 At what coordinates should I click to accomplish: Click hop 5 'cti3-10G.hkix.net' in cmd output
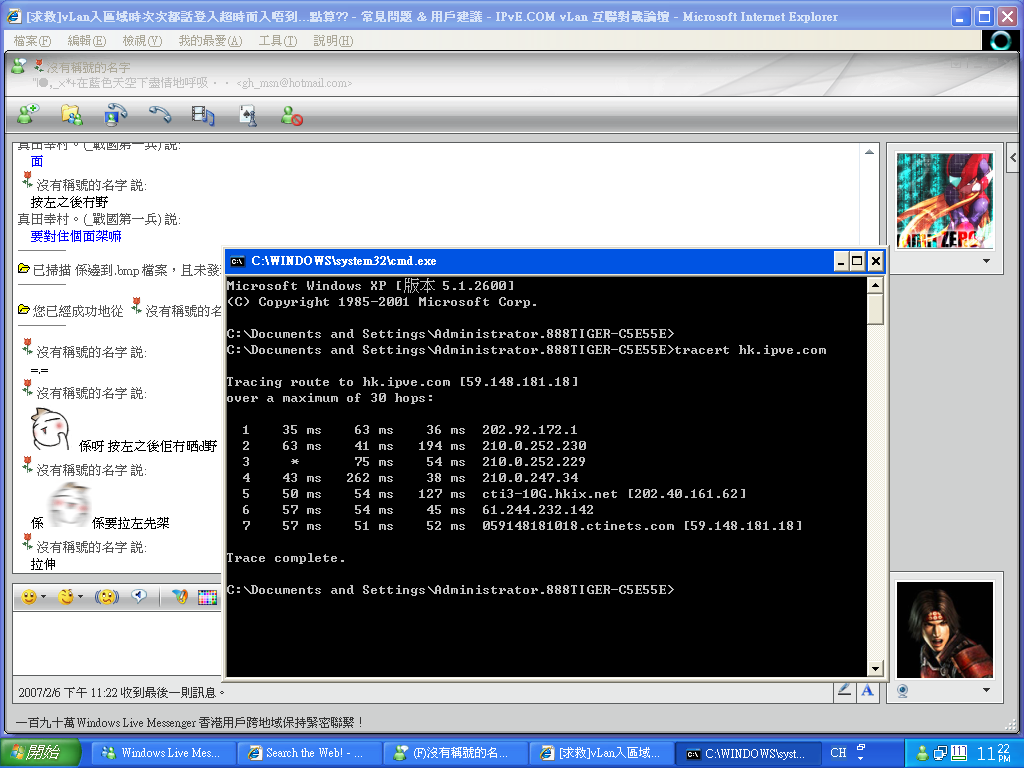(x=550, y=494)
